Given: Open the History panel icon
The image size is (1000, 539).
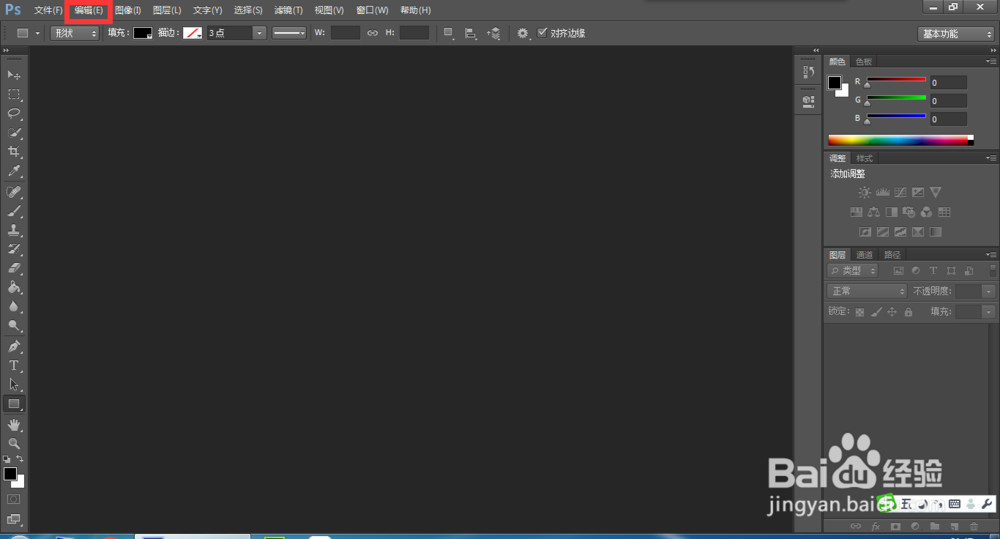Looking at the screenshot, I should 809,71.
